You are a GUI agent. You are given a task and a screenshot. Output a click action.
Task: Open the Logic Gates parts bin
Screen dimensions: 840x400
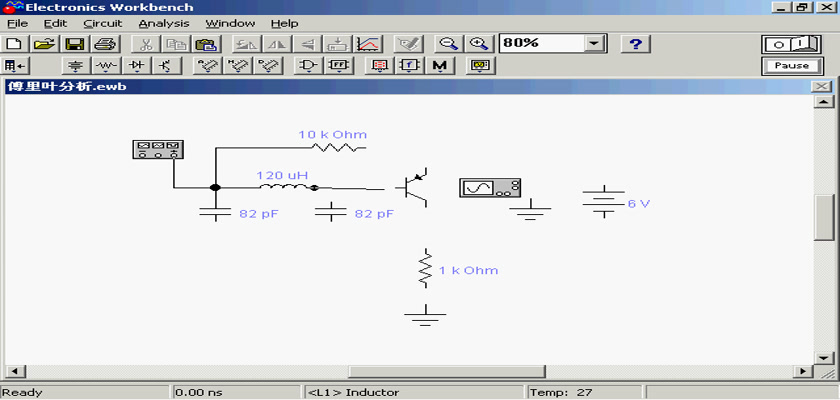point(309,66)
